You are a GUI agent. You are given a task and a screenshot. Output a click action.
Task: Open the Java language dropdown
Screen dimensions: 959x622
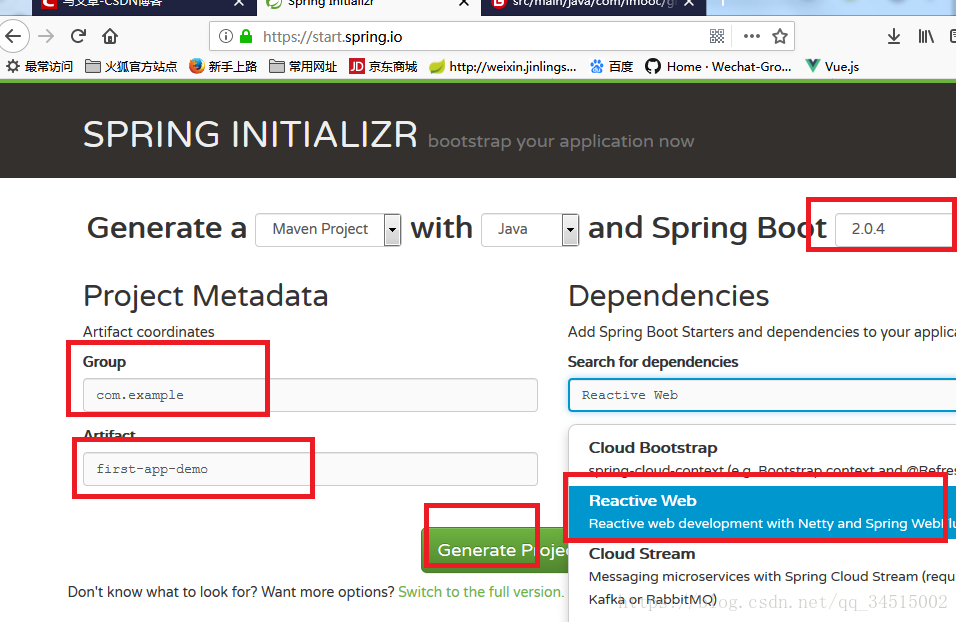click(530, 229)
